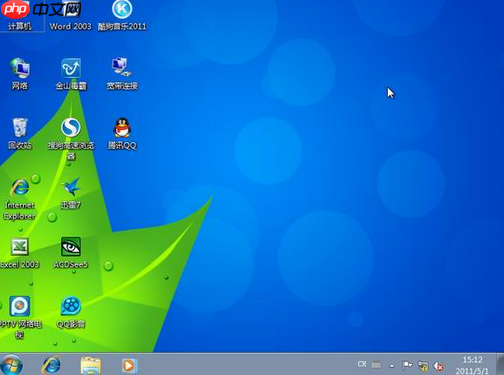504x375 pixels.
Task: Open the broadband connection (宽带连接) shortcut
Action: tap(122, 73)
